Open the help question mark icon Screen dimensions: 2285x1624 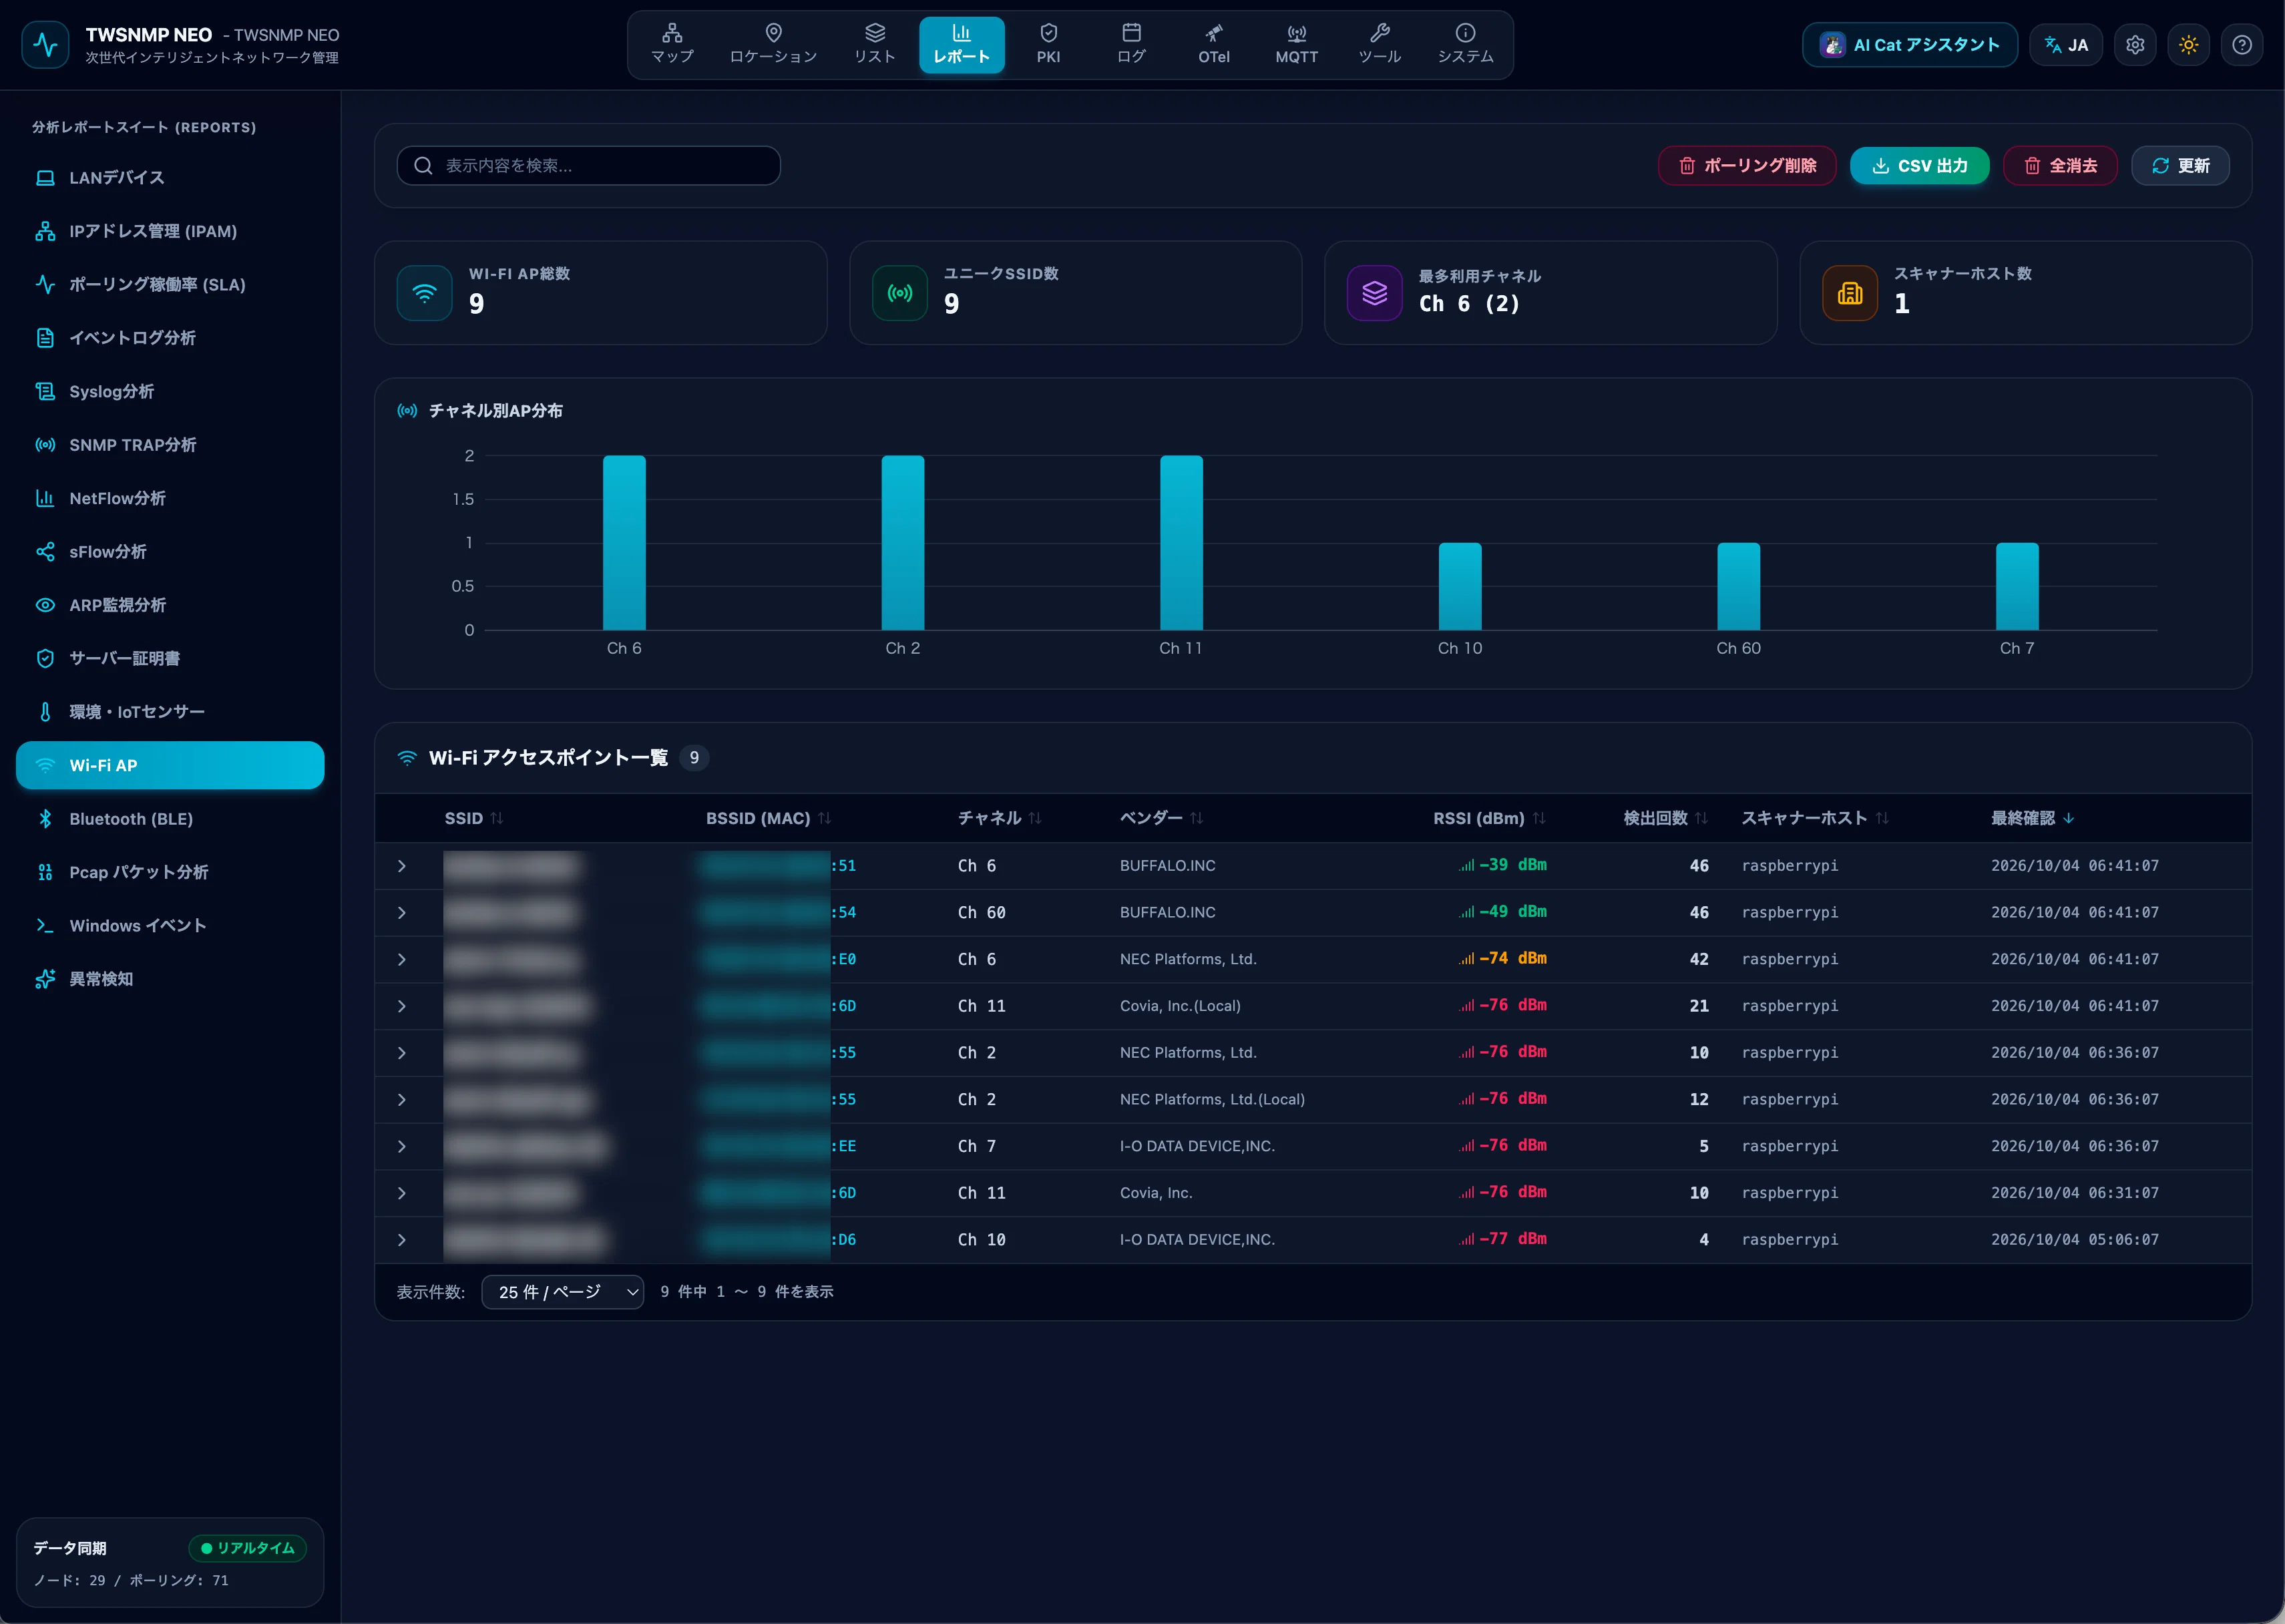pyautogui.click(x=2241, y=45)
